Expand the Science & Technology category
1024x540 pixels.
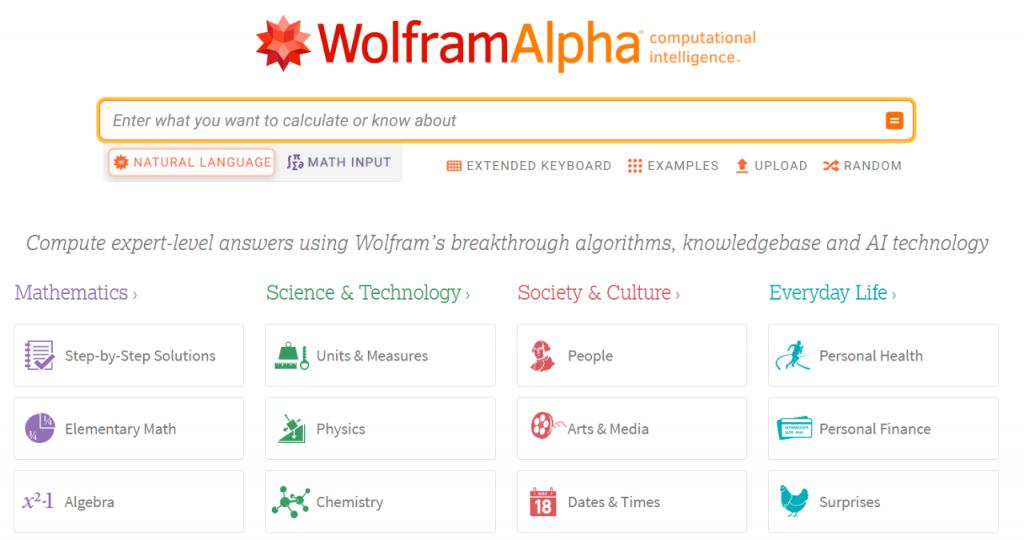pos(368,293)
